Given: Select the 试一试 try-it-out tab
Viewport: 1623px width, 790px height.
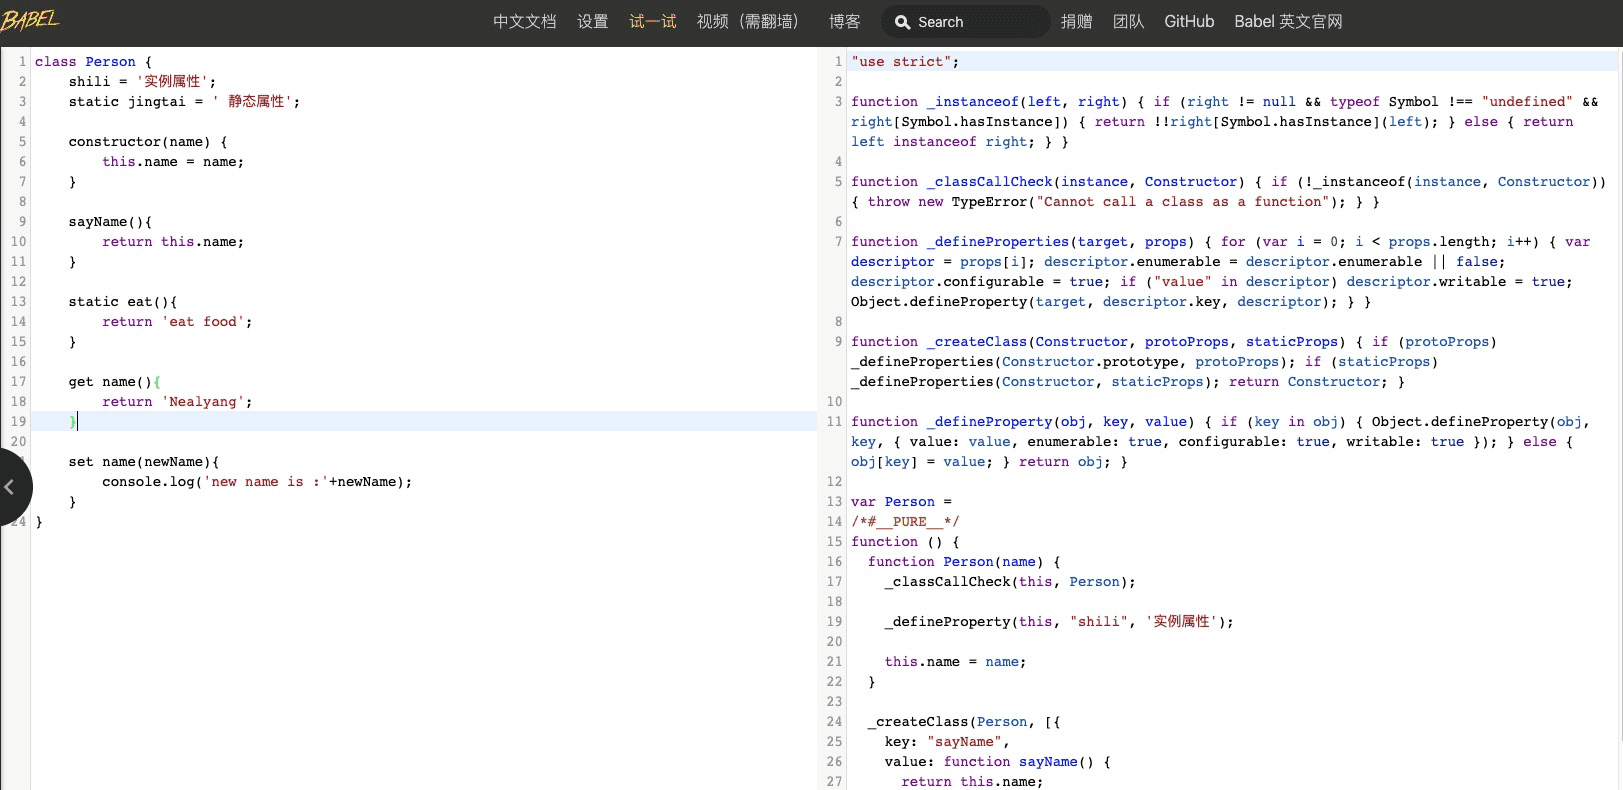Looking at the screenshot, I should [x=652, y=22].
